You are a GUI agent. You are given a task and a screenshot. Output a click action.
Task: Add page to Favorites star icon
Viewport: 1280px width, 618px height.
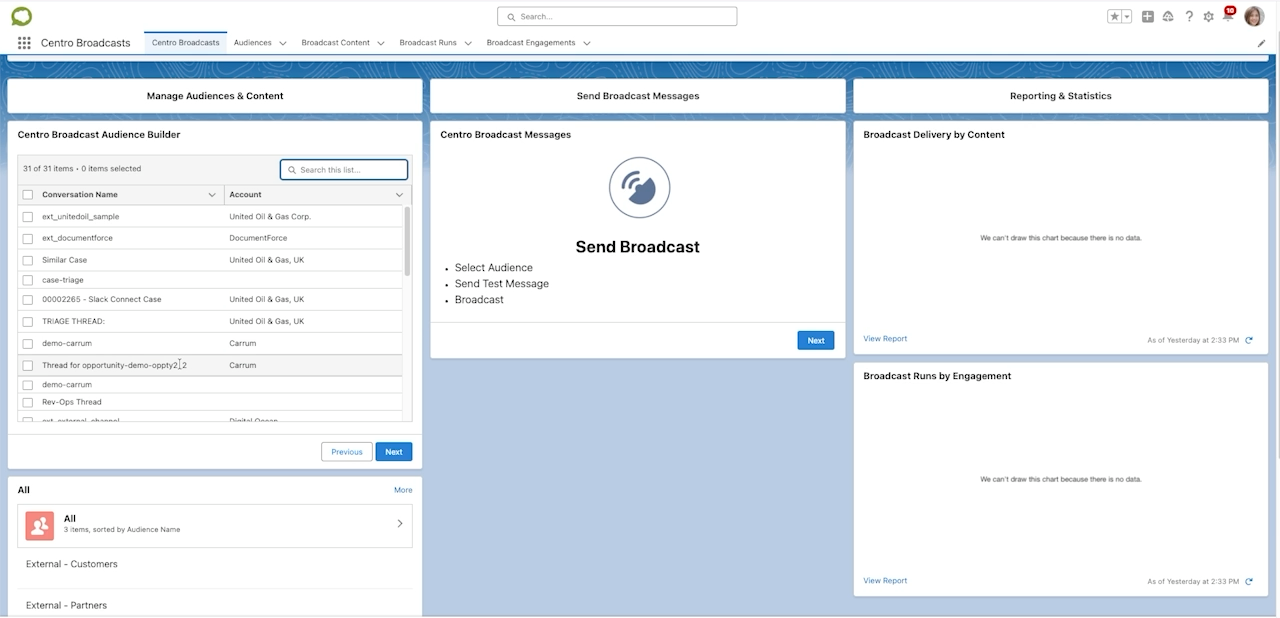click(x=1114, y=16)
